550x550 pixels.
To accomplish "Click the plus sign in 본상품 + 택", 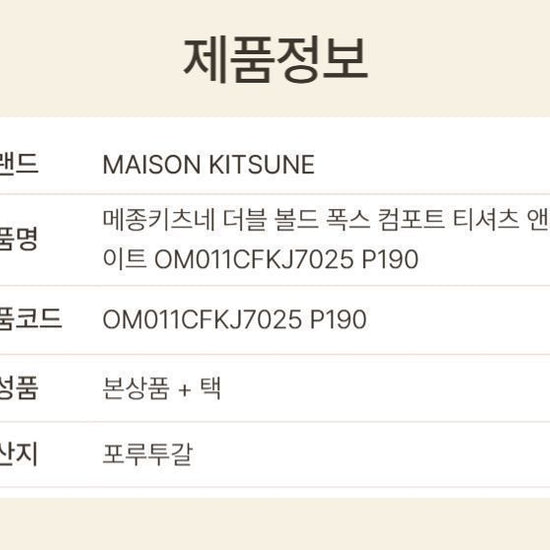I will point(185,390).
